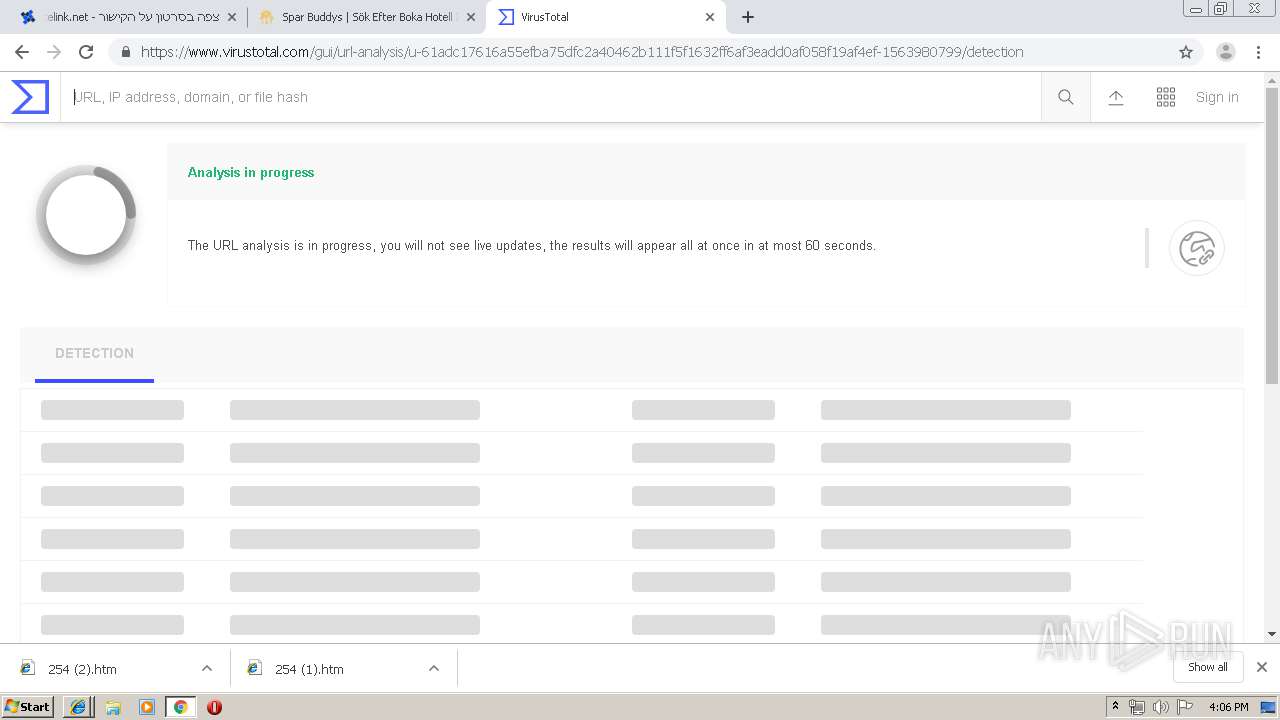This screenshot has width=1280, height=720.
Task: Open Windows Explorer folder taskbar icon
Action: coord(113,707)
